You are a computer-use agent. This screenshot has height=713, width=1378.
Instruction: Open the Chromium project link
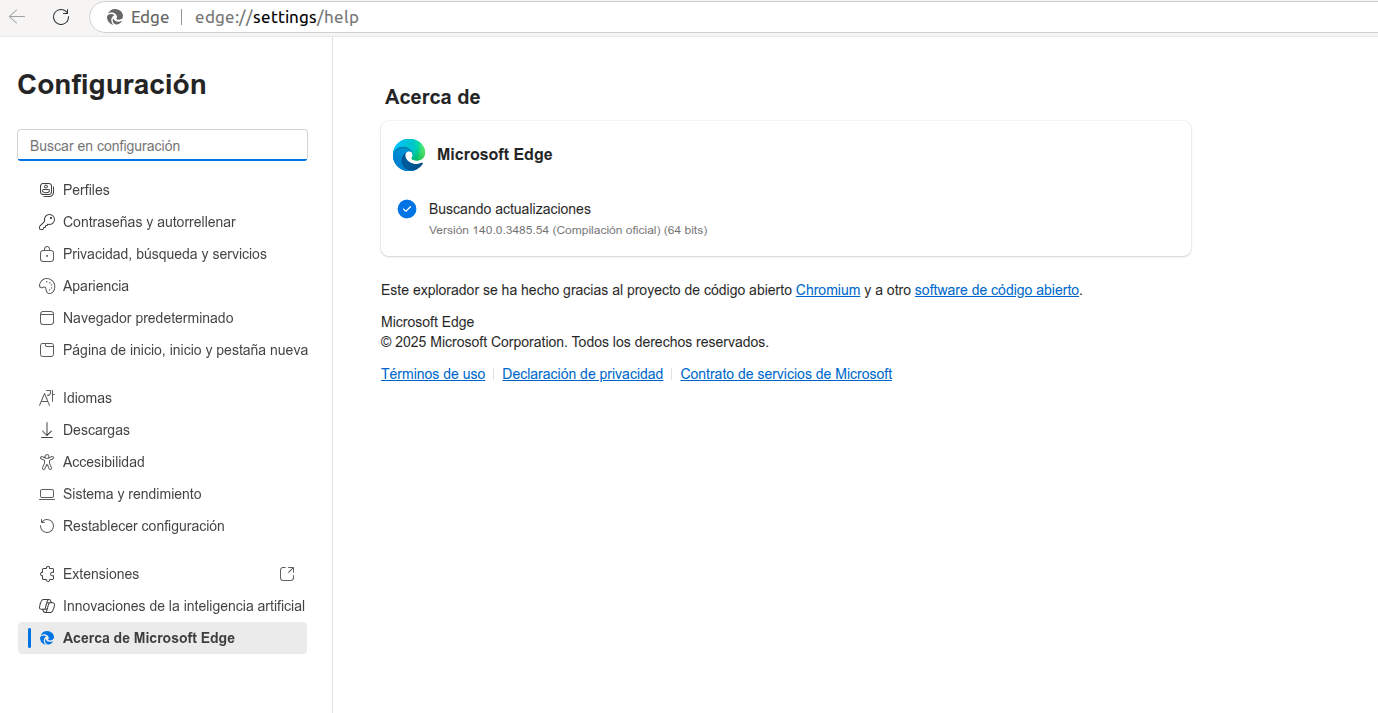tap(828, 289)
